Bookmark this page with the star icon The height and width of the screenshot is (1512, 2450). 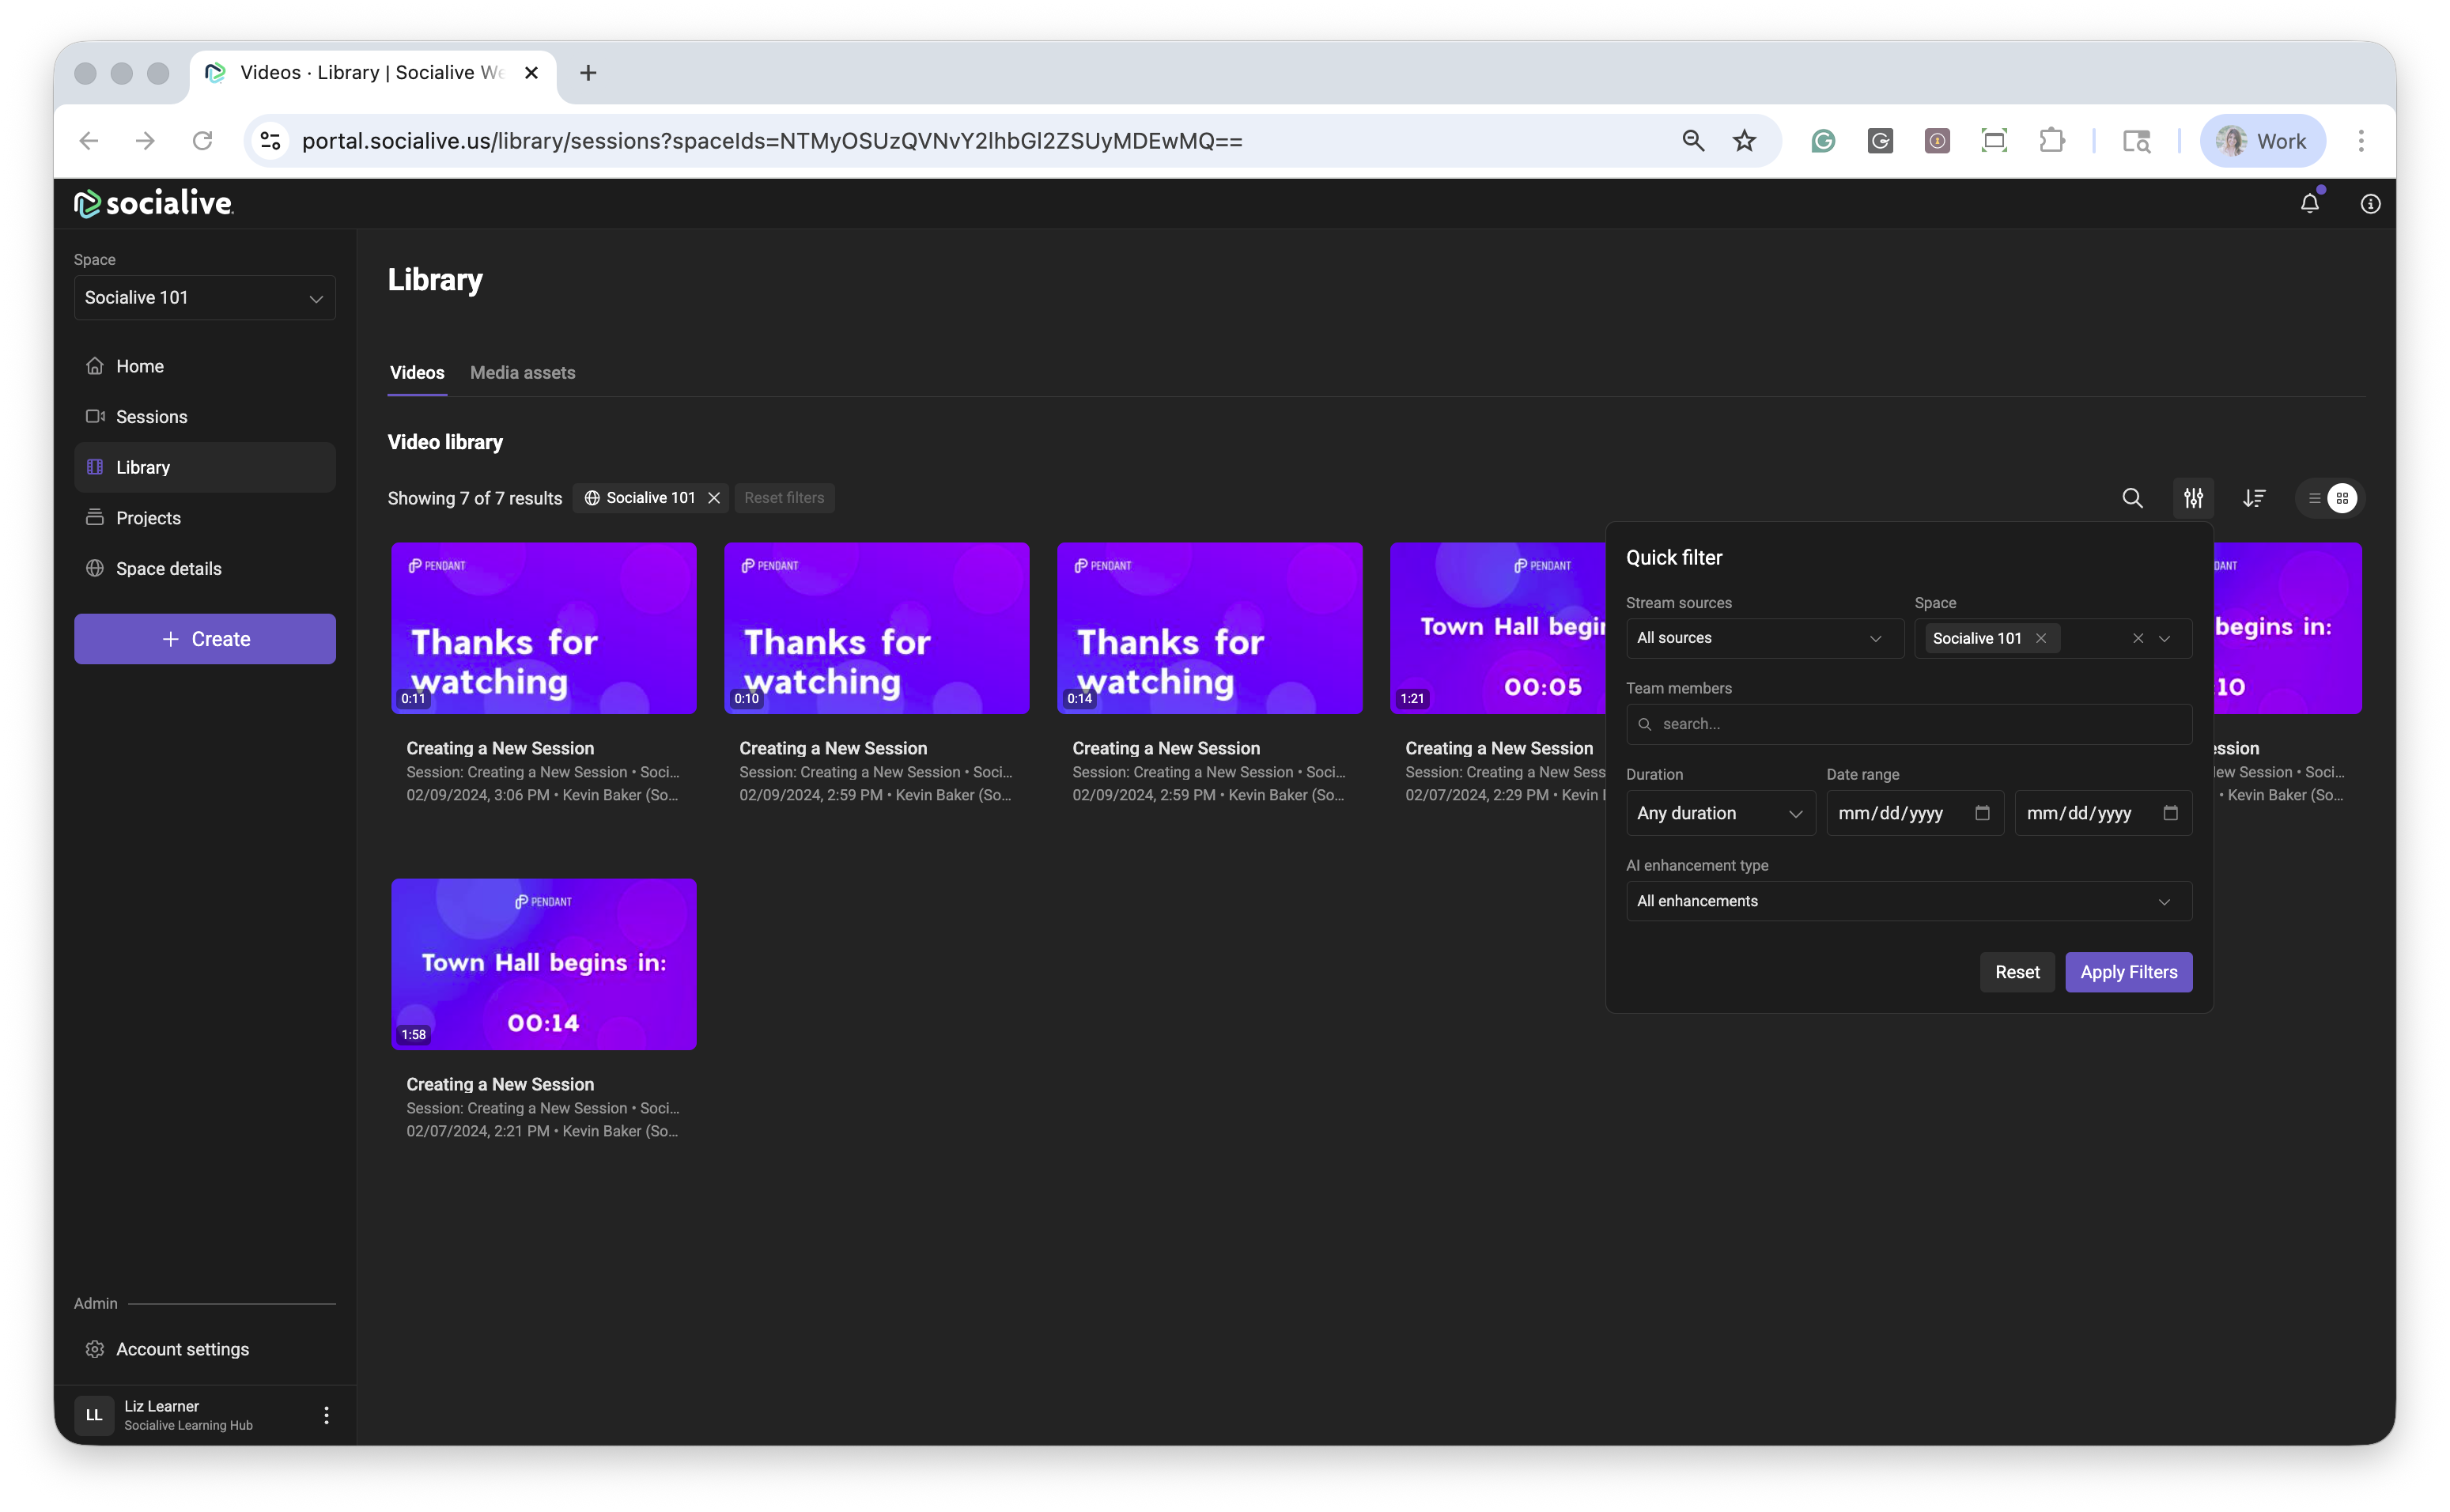pyautogui.click(x=1744, y=141)
